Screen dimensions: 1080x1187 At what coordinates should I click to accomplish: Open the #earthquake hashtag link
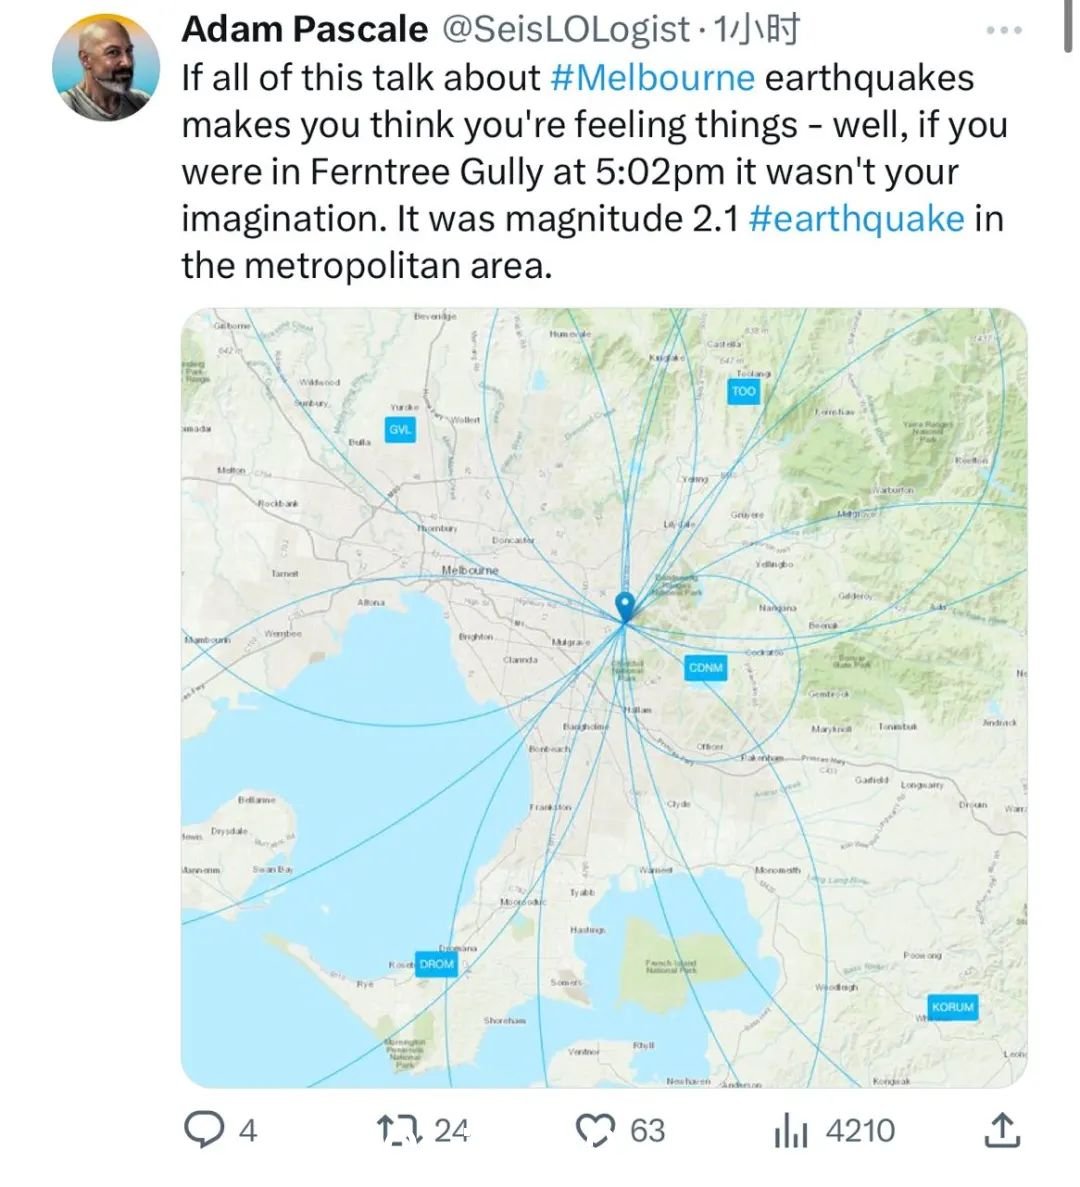(x=857, y=219)
